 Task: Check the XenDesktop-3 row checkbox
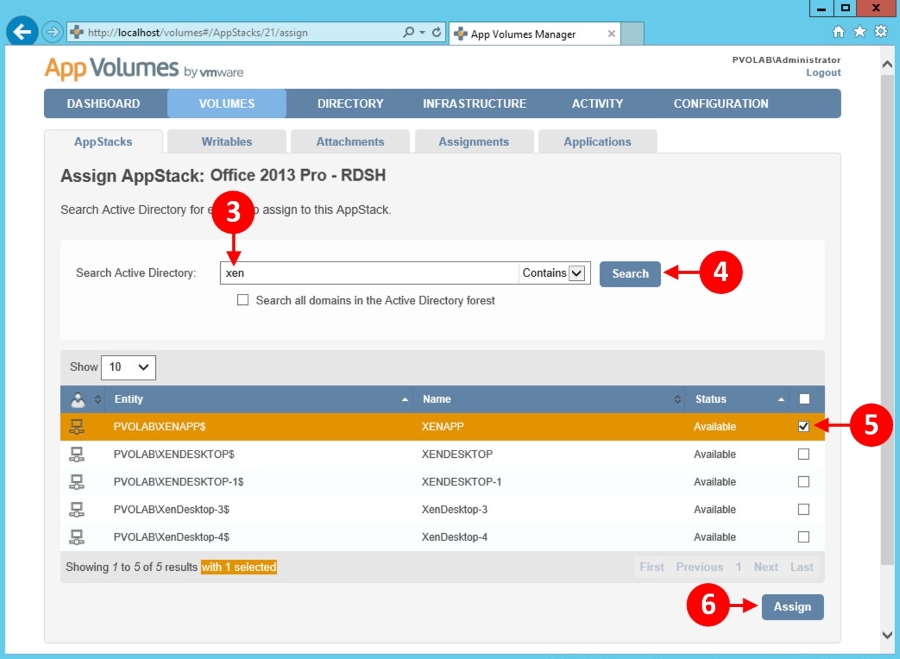click(x=804, y=509)
